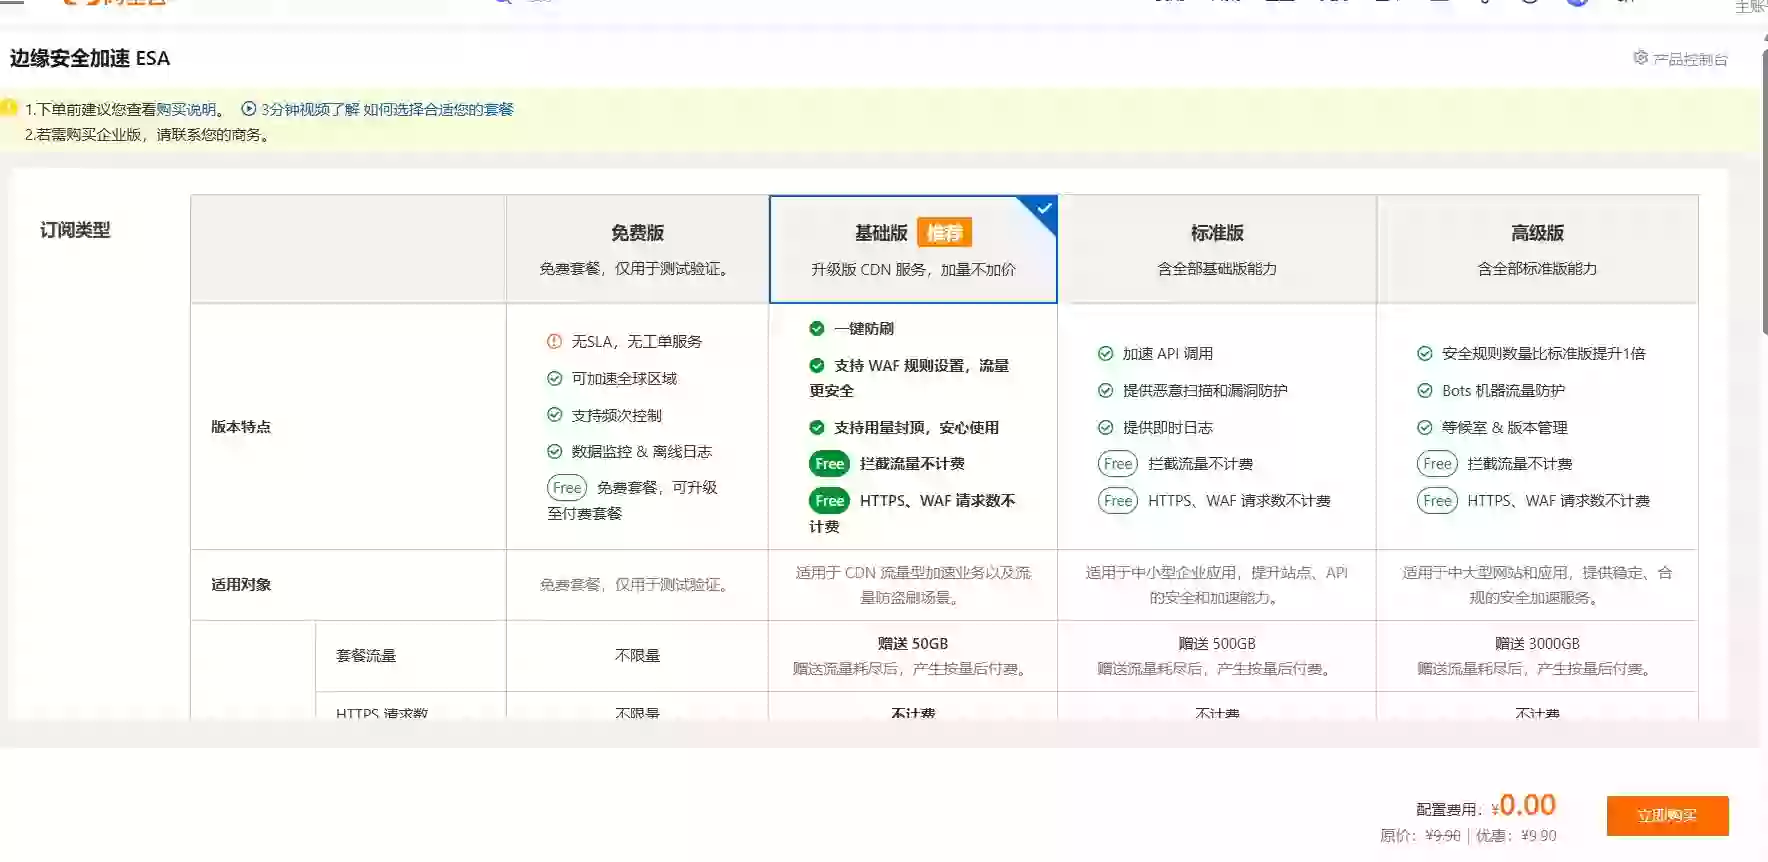Click the green Free badge beside 拦截流量不计费

tap(829, 464)
